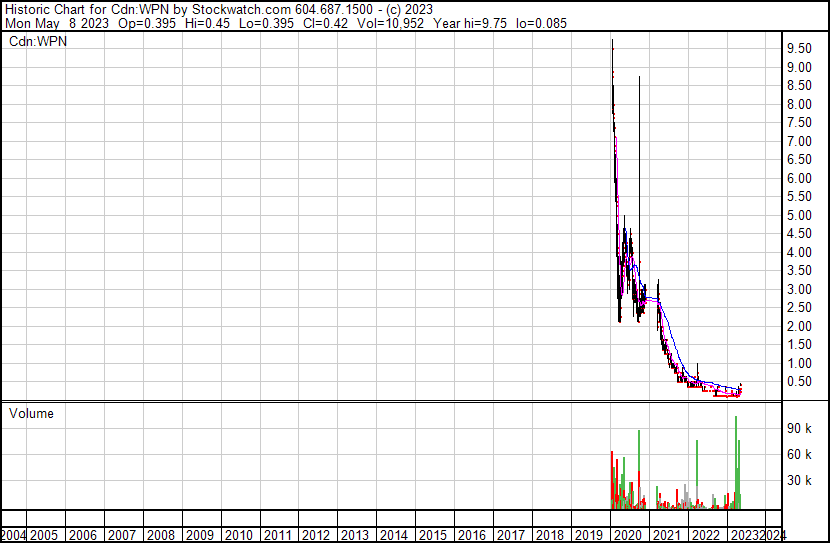Click the 2020 price spike peak near 9.75
The image size is (830, 543).
(x=612, y=41)
